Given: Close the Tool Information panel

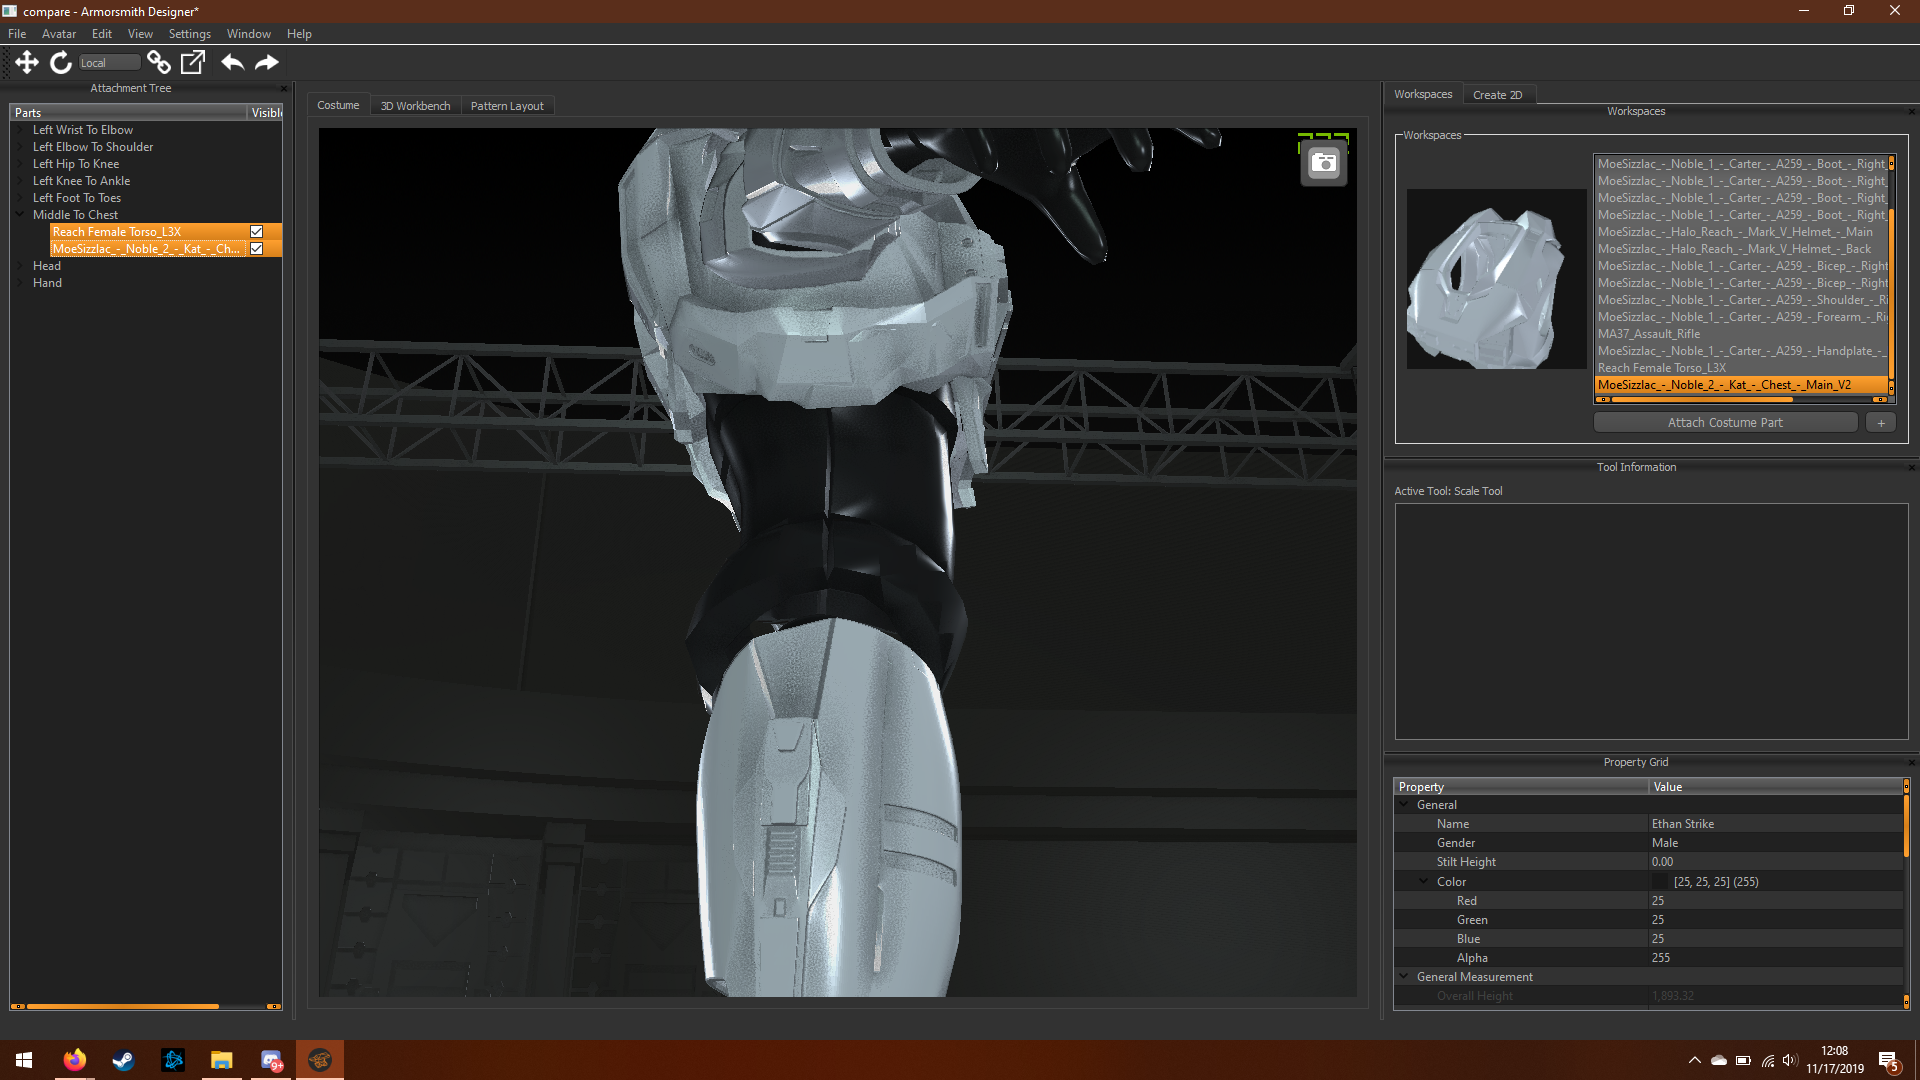Looking at the screenshot, I should pos(1911,467).
